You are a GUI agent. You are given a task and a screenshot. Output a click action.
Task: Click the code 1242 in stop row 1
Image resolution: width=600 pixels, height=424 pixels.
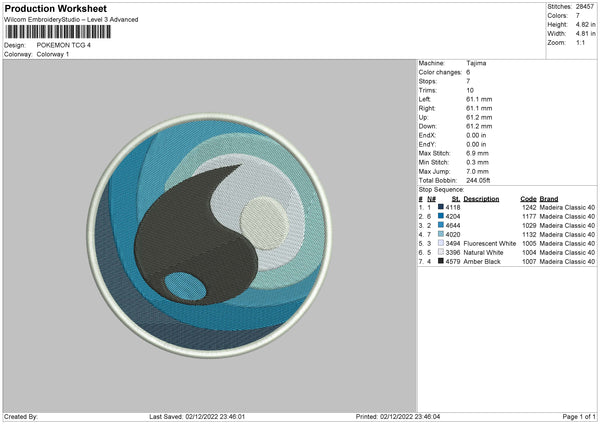(x=529, y=207)
